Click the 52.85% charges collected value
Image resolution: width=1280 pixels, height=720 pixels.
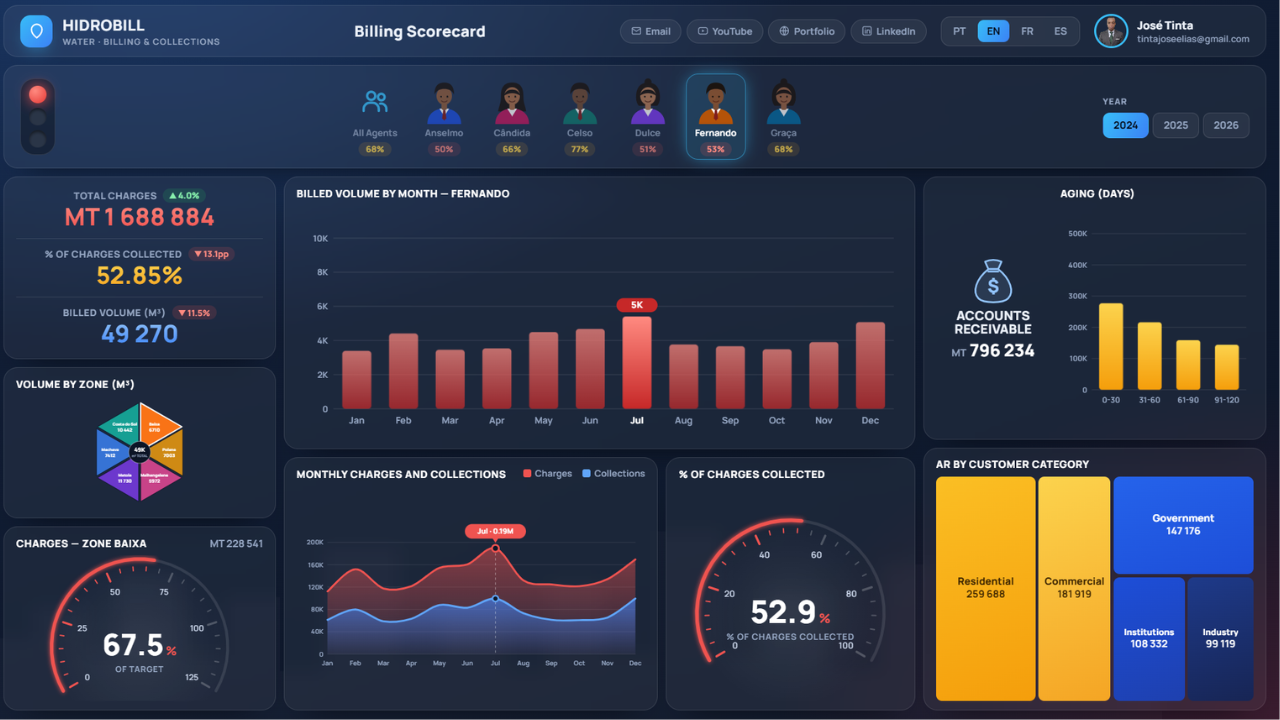pyautogui.click(x=140, y=276)
